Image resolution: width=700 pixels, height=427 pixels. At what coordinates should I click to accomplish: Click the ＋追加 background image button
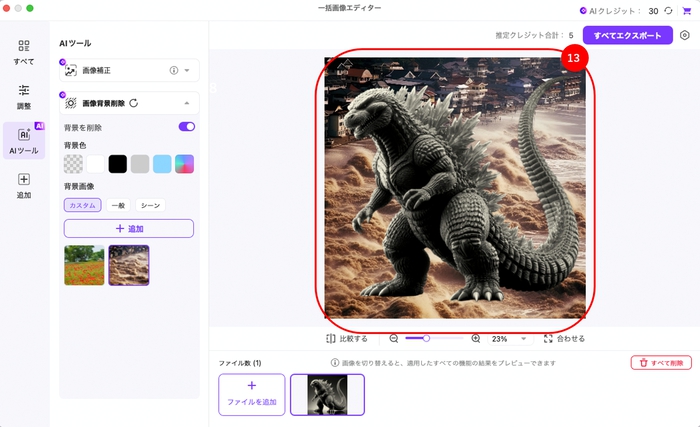point(129,228)
